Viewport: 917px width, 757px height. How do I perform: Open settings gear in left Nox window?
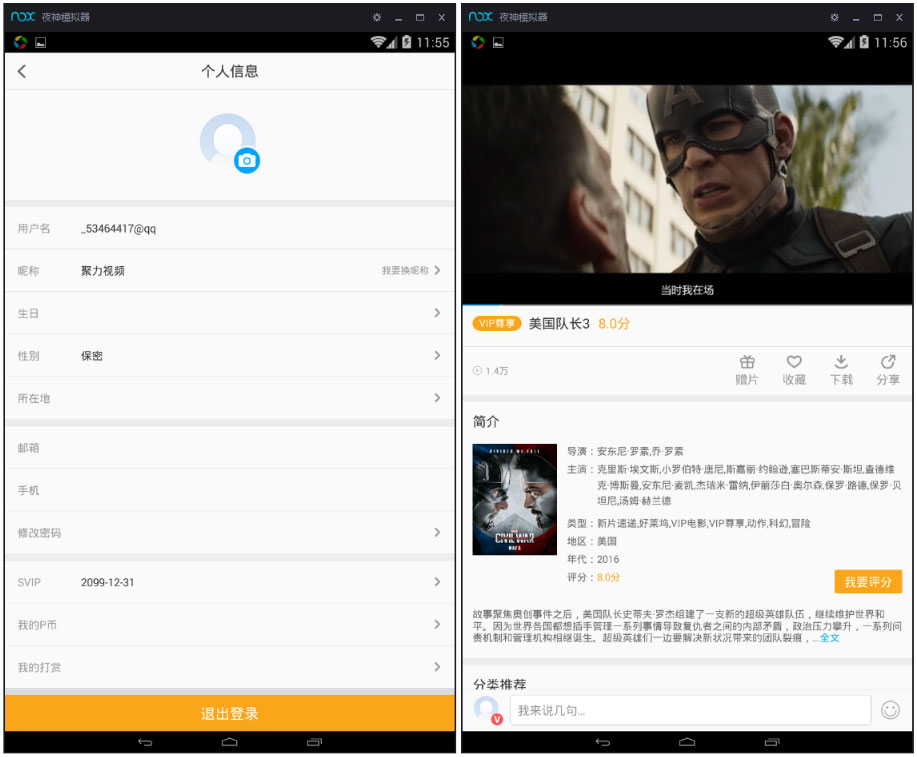[x=377, y=17]
